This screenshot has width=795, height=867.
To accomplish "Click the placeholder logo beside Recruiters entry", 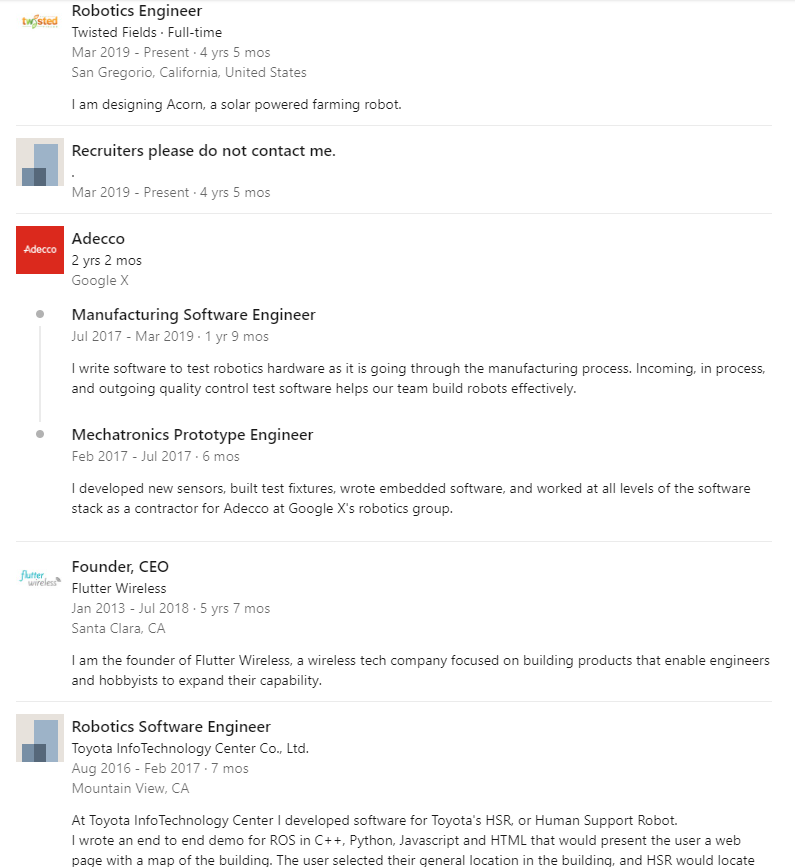I will 40,162.
